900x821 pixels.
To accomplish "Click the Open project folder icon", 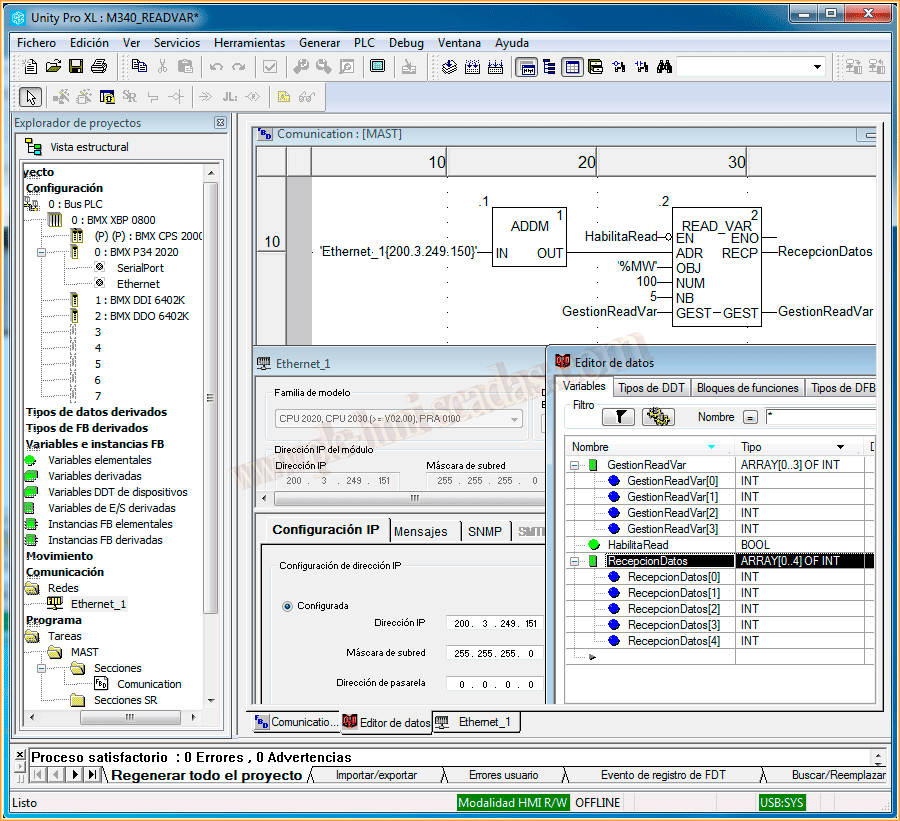I will [x=53, y=67].
